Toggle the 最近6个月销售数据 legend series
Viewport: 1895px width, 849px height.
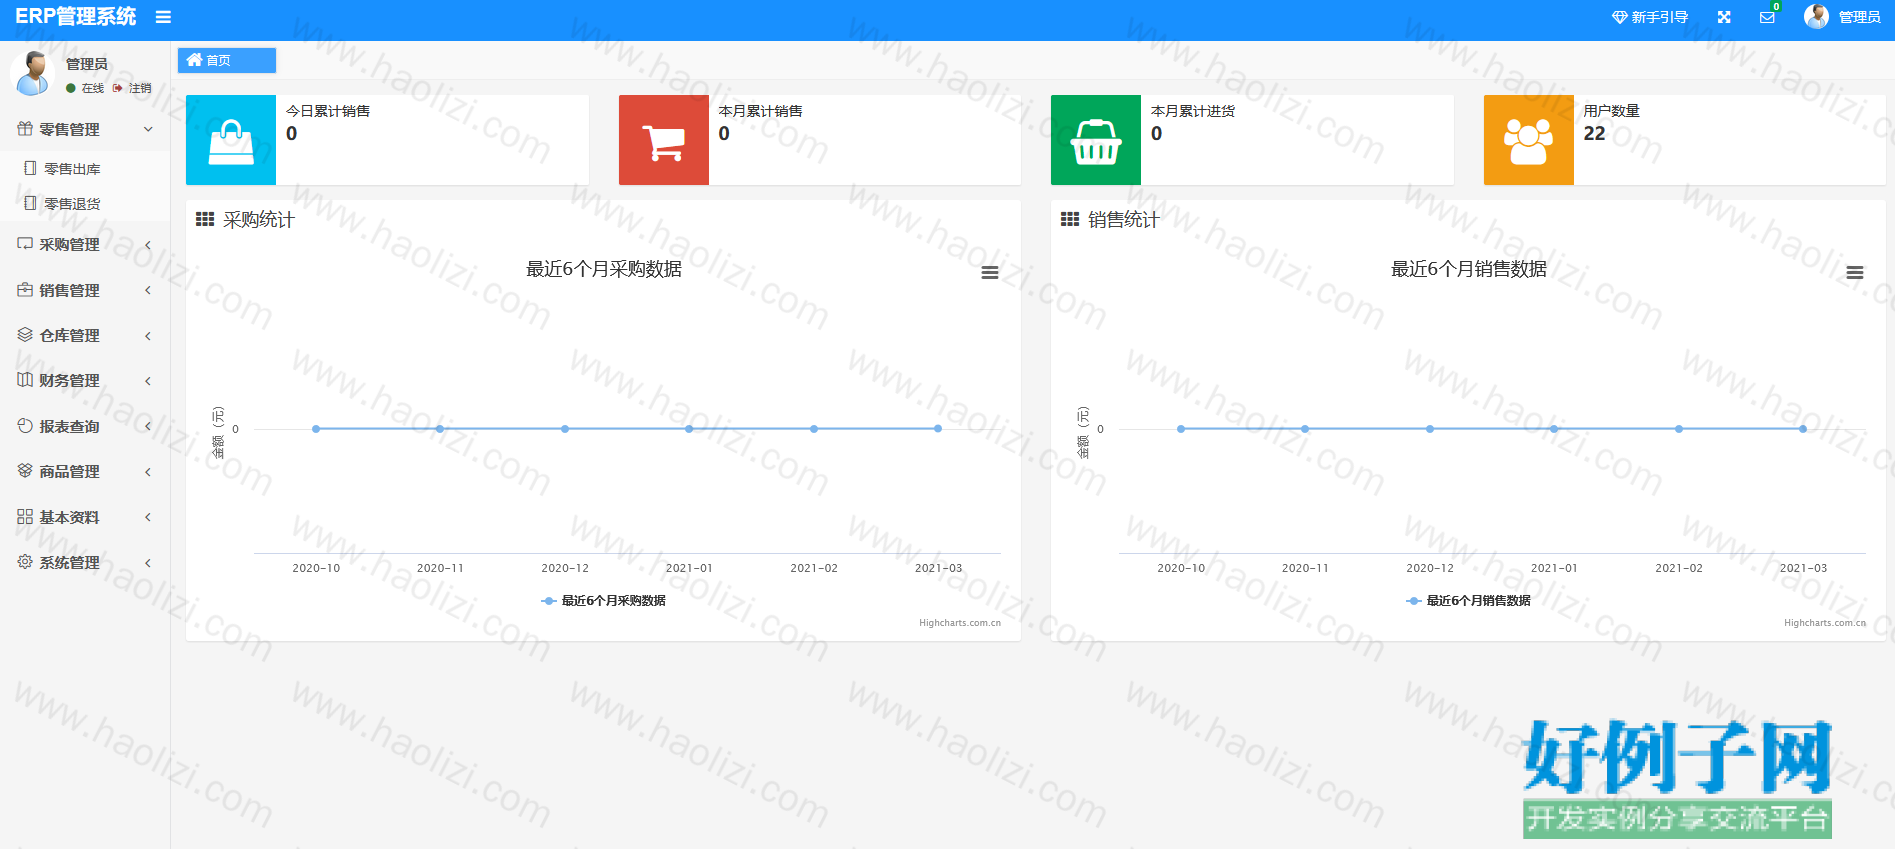click(1468, 601)
